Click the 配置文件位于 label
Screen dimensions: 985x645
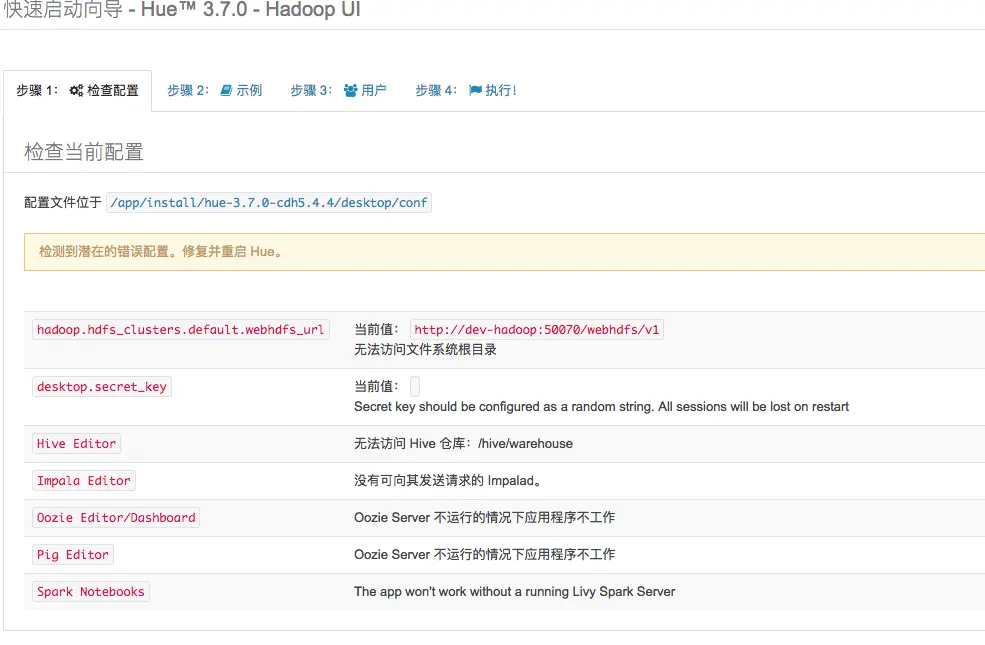(x=63, y=203)
